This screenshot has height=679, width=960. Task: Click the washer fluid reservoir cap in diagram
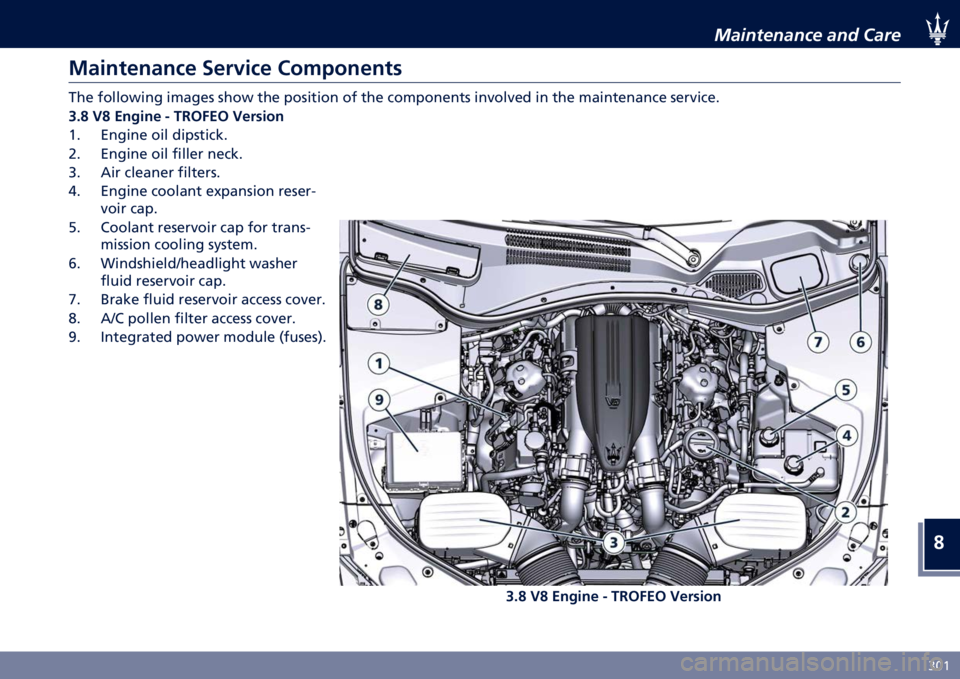click(858, 263)
